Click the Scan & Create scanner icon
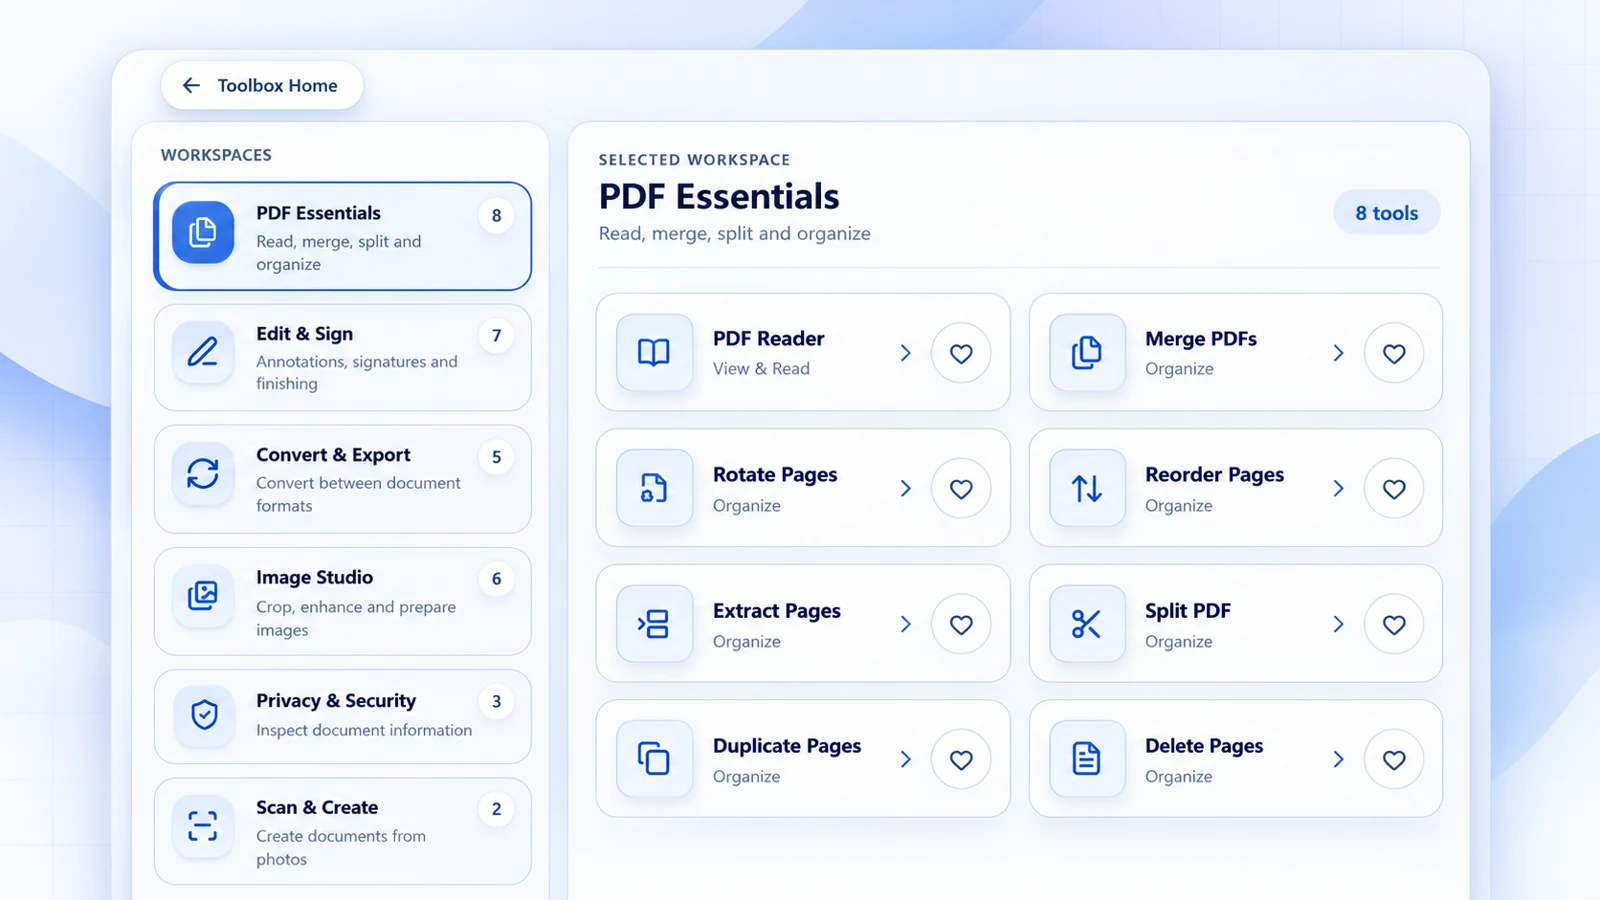1600x900 pixels. pos(203,826)
